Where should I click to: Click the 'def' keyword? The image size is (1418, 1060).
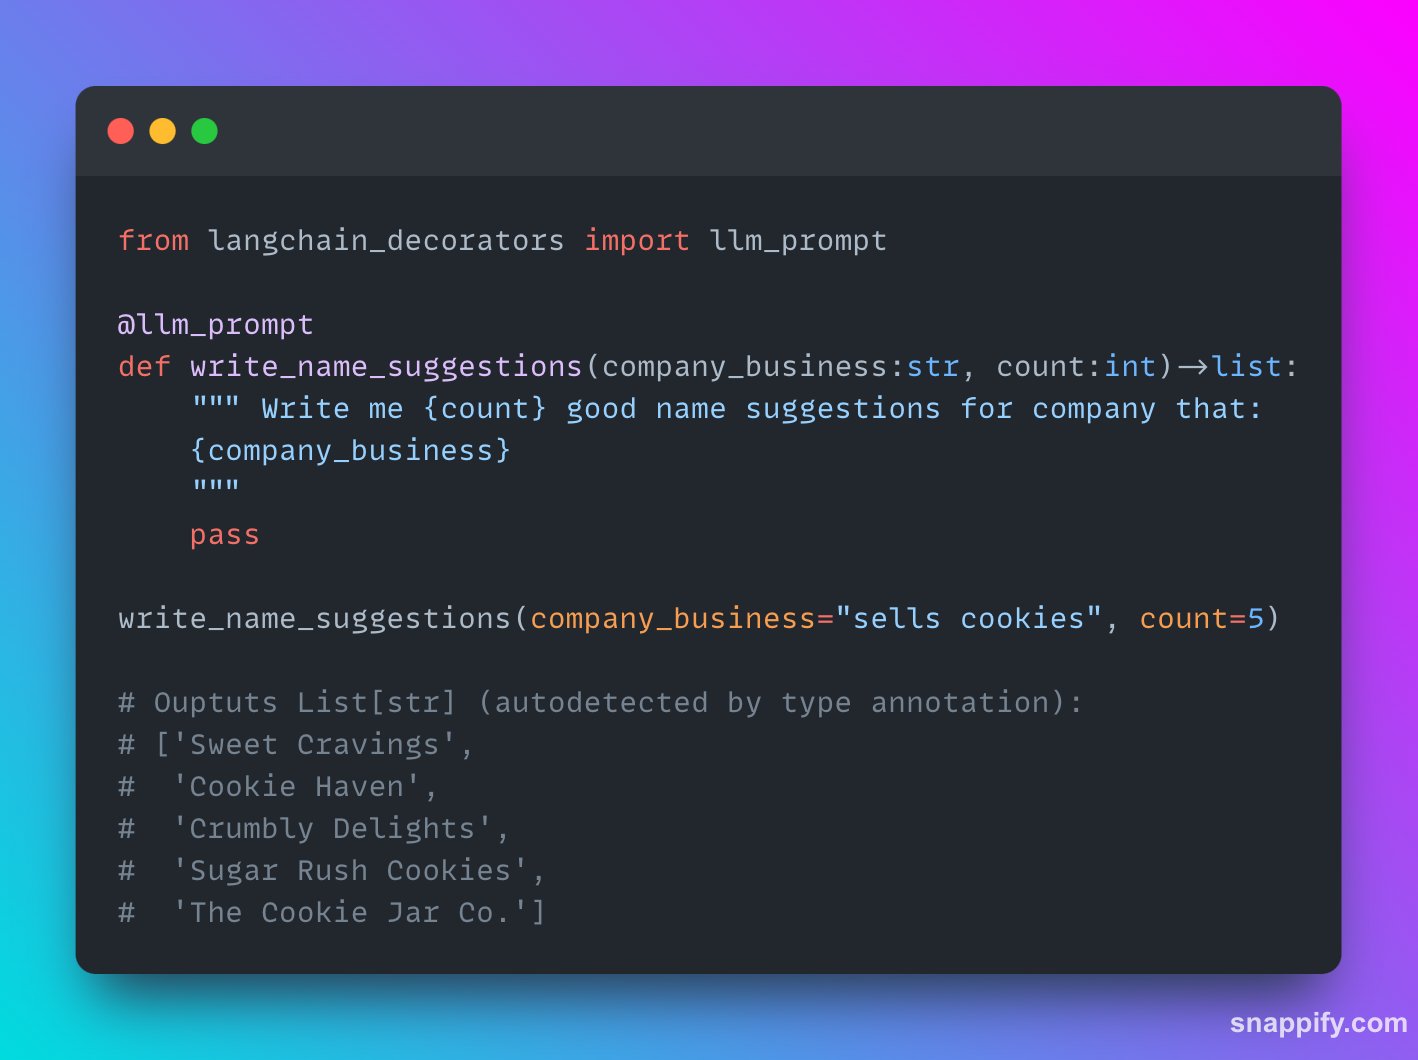[x=145, y=367]
